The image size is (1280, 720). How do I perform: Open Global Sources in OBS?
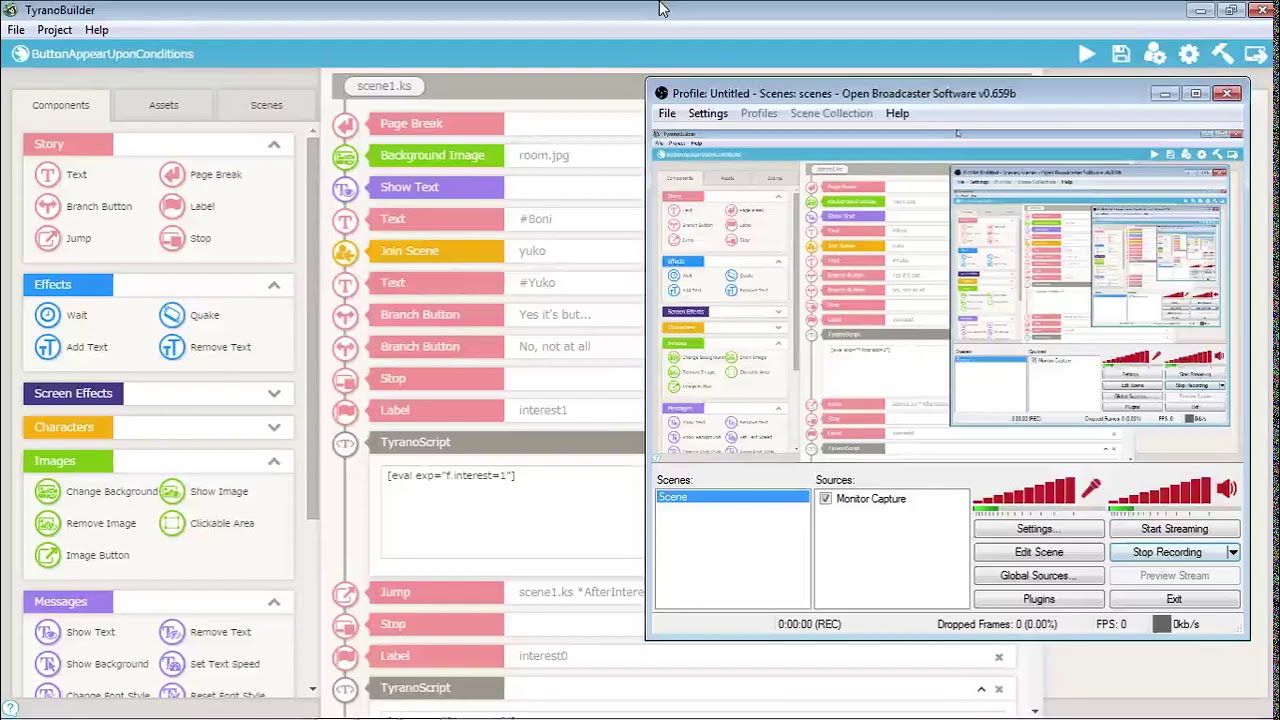[1039, 576]
